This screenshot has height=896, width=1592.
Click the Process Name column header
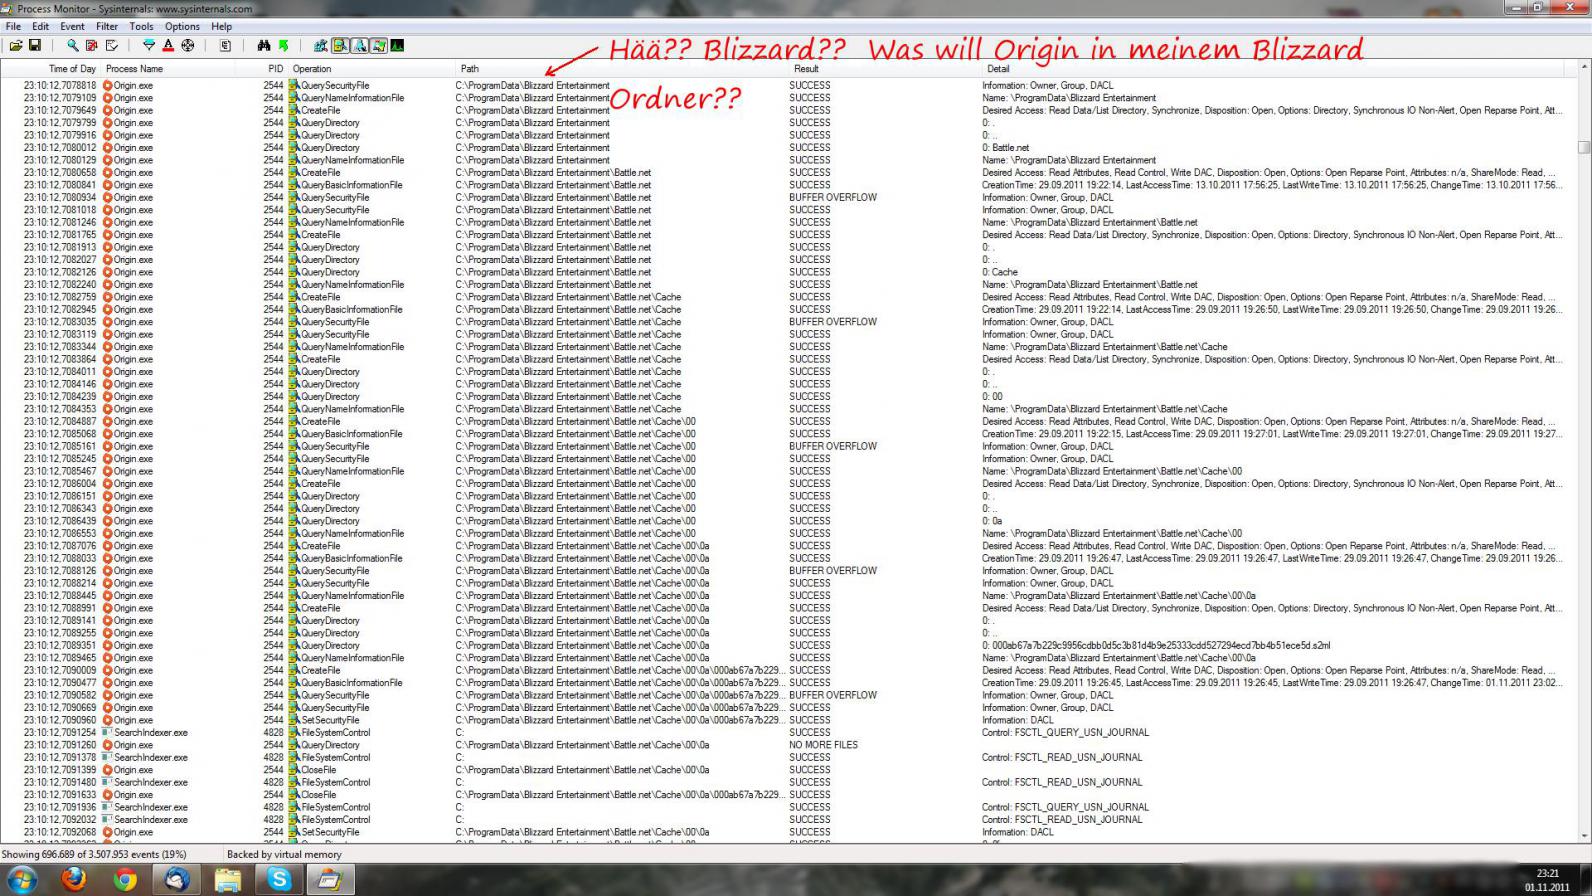pos(169,69)
